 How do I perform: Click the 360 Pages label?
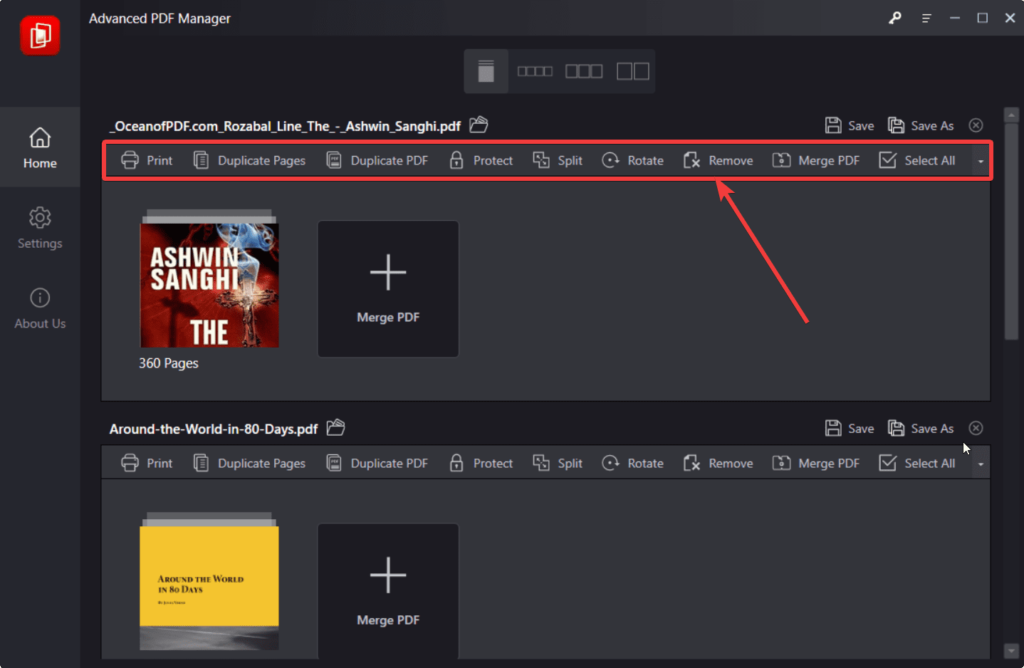click(x=168, y=363)
